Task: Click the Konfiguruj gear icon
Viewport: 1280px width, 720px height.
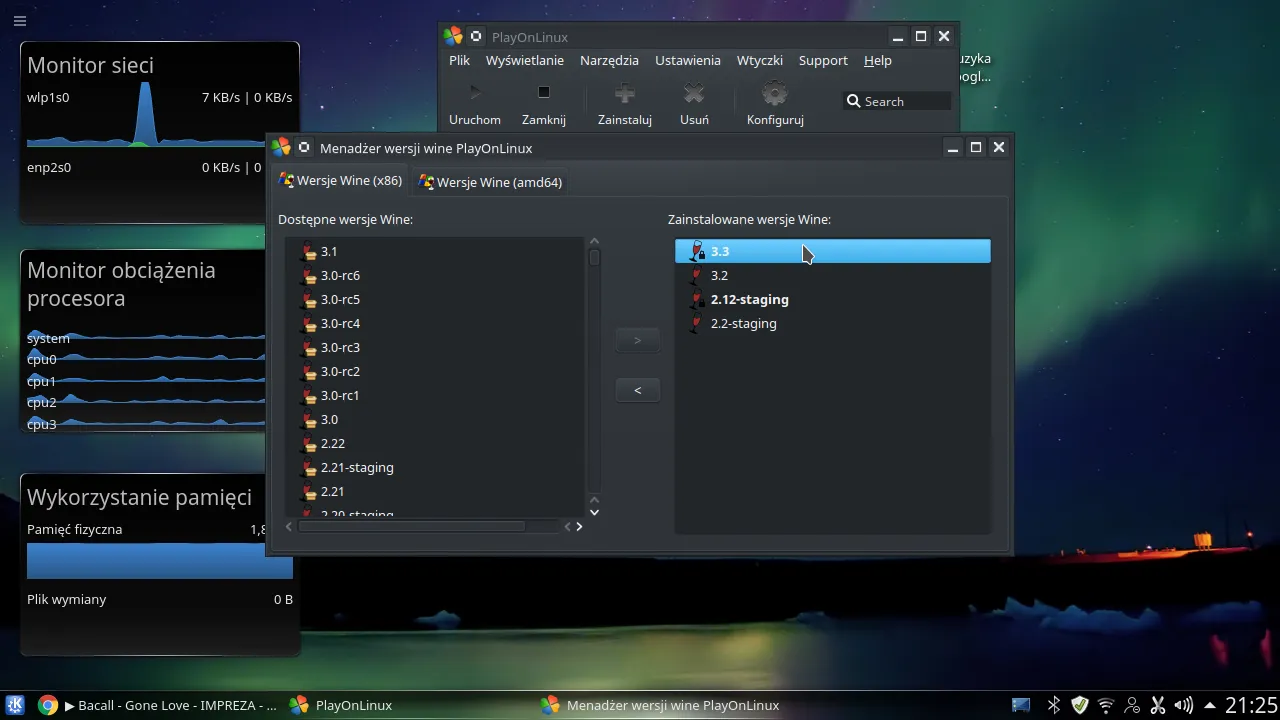Action: [775, 94]
